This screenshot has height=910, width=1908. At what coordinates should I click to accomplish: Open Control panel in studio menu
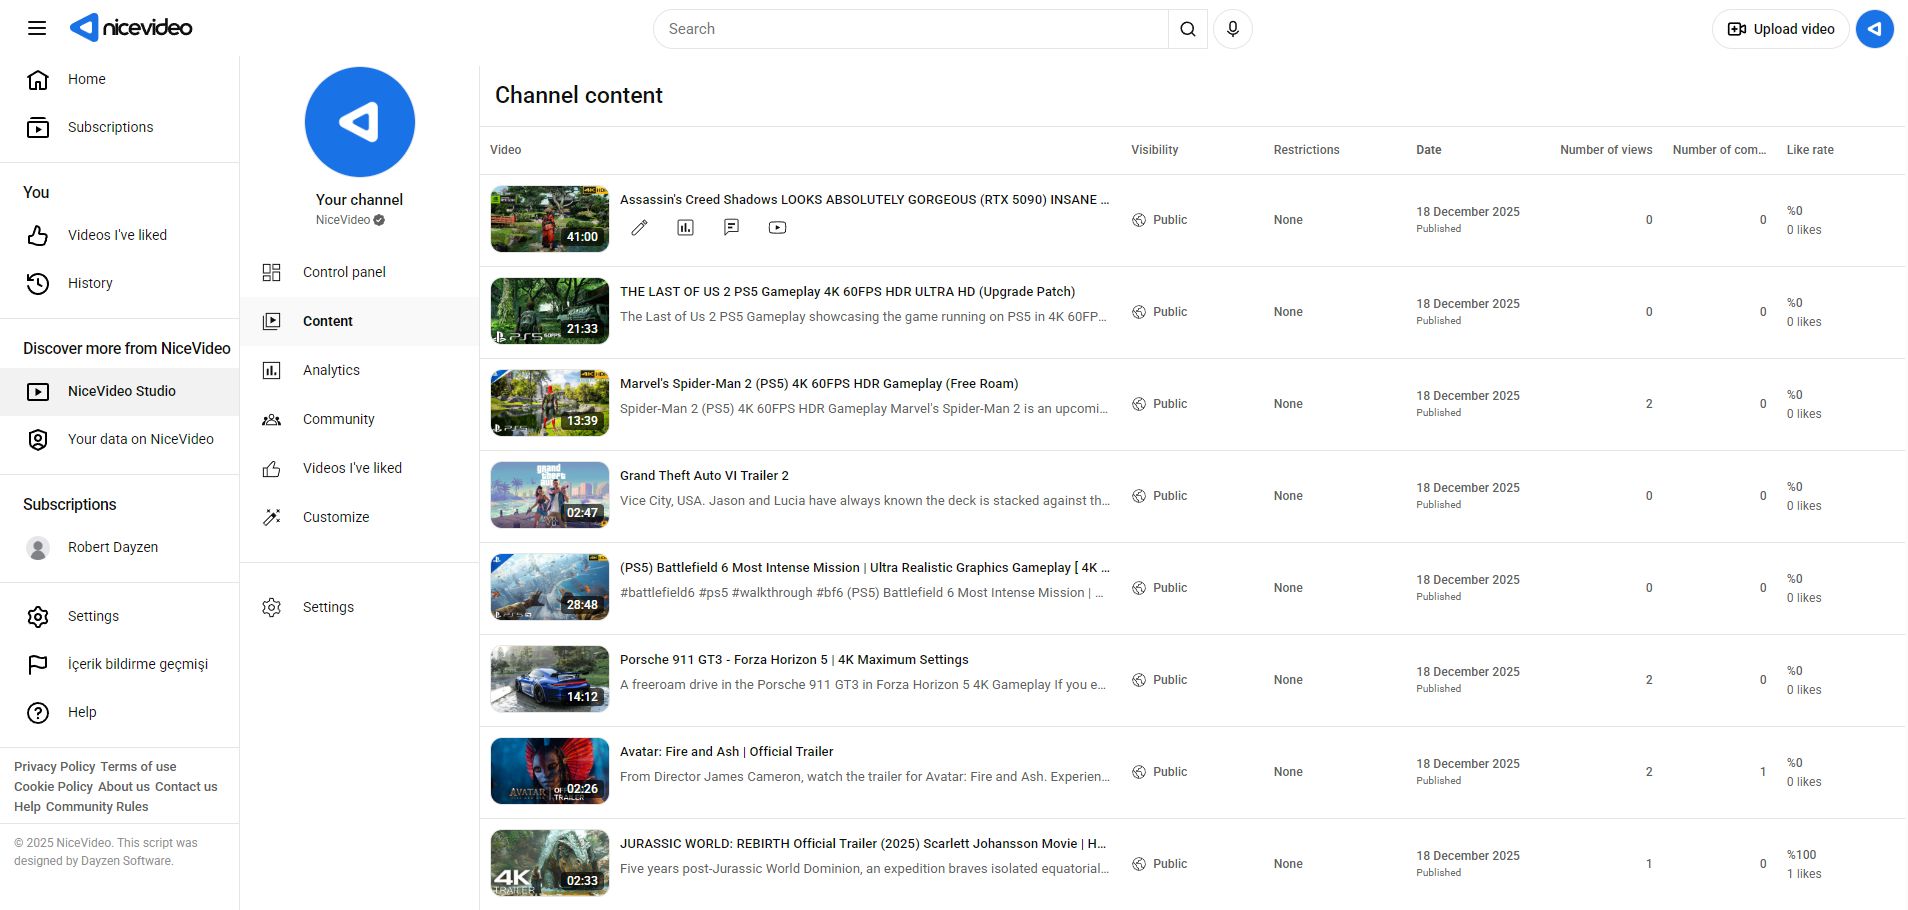click(x=360, y=272)
